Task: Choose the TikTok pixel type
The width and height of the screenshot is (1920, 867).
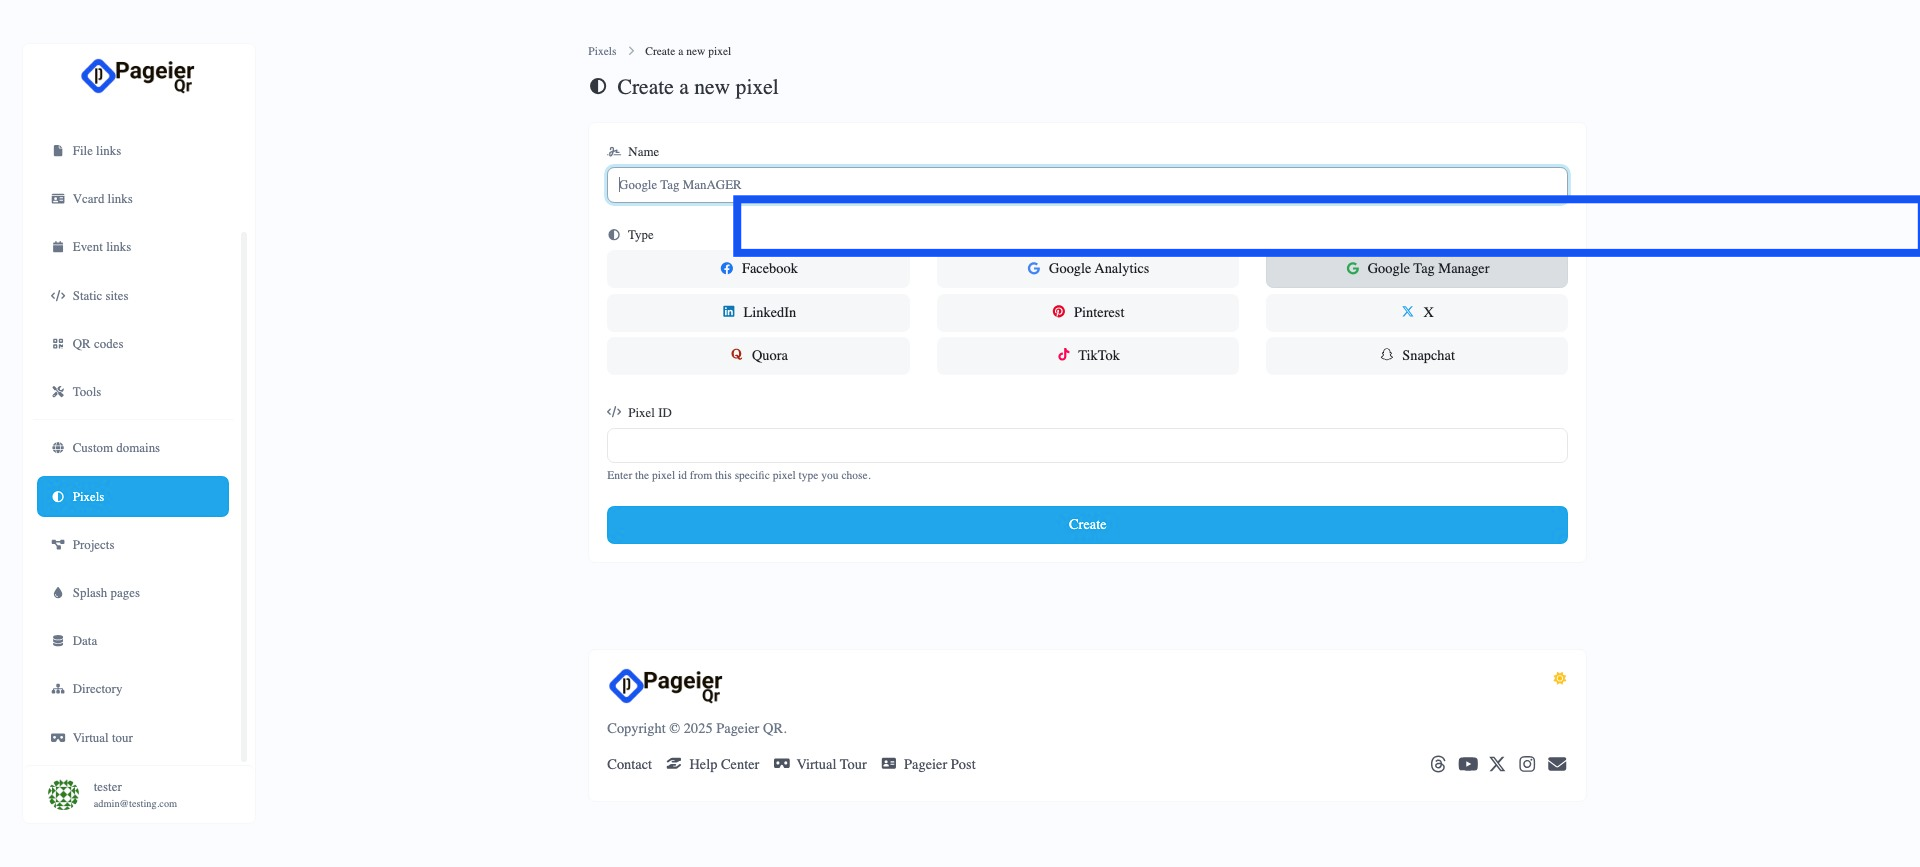Action: [x=1087, y=356]
